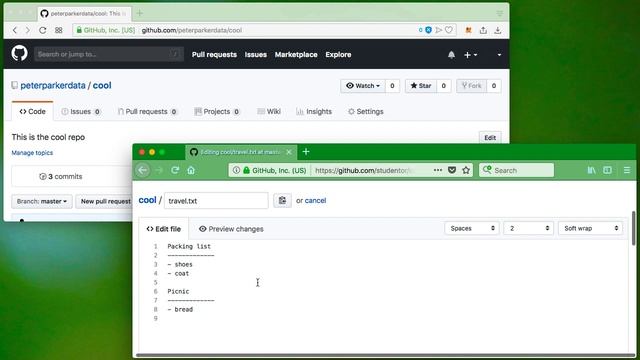Click the cool breadcrumb link in the editor
Screen dimensions: 640x360
point(147,200)
